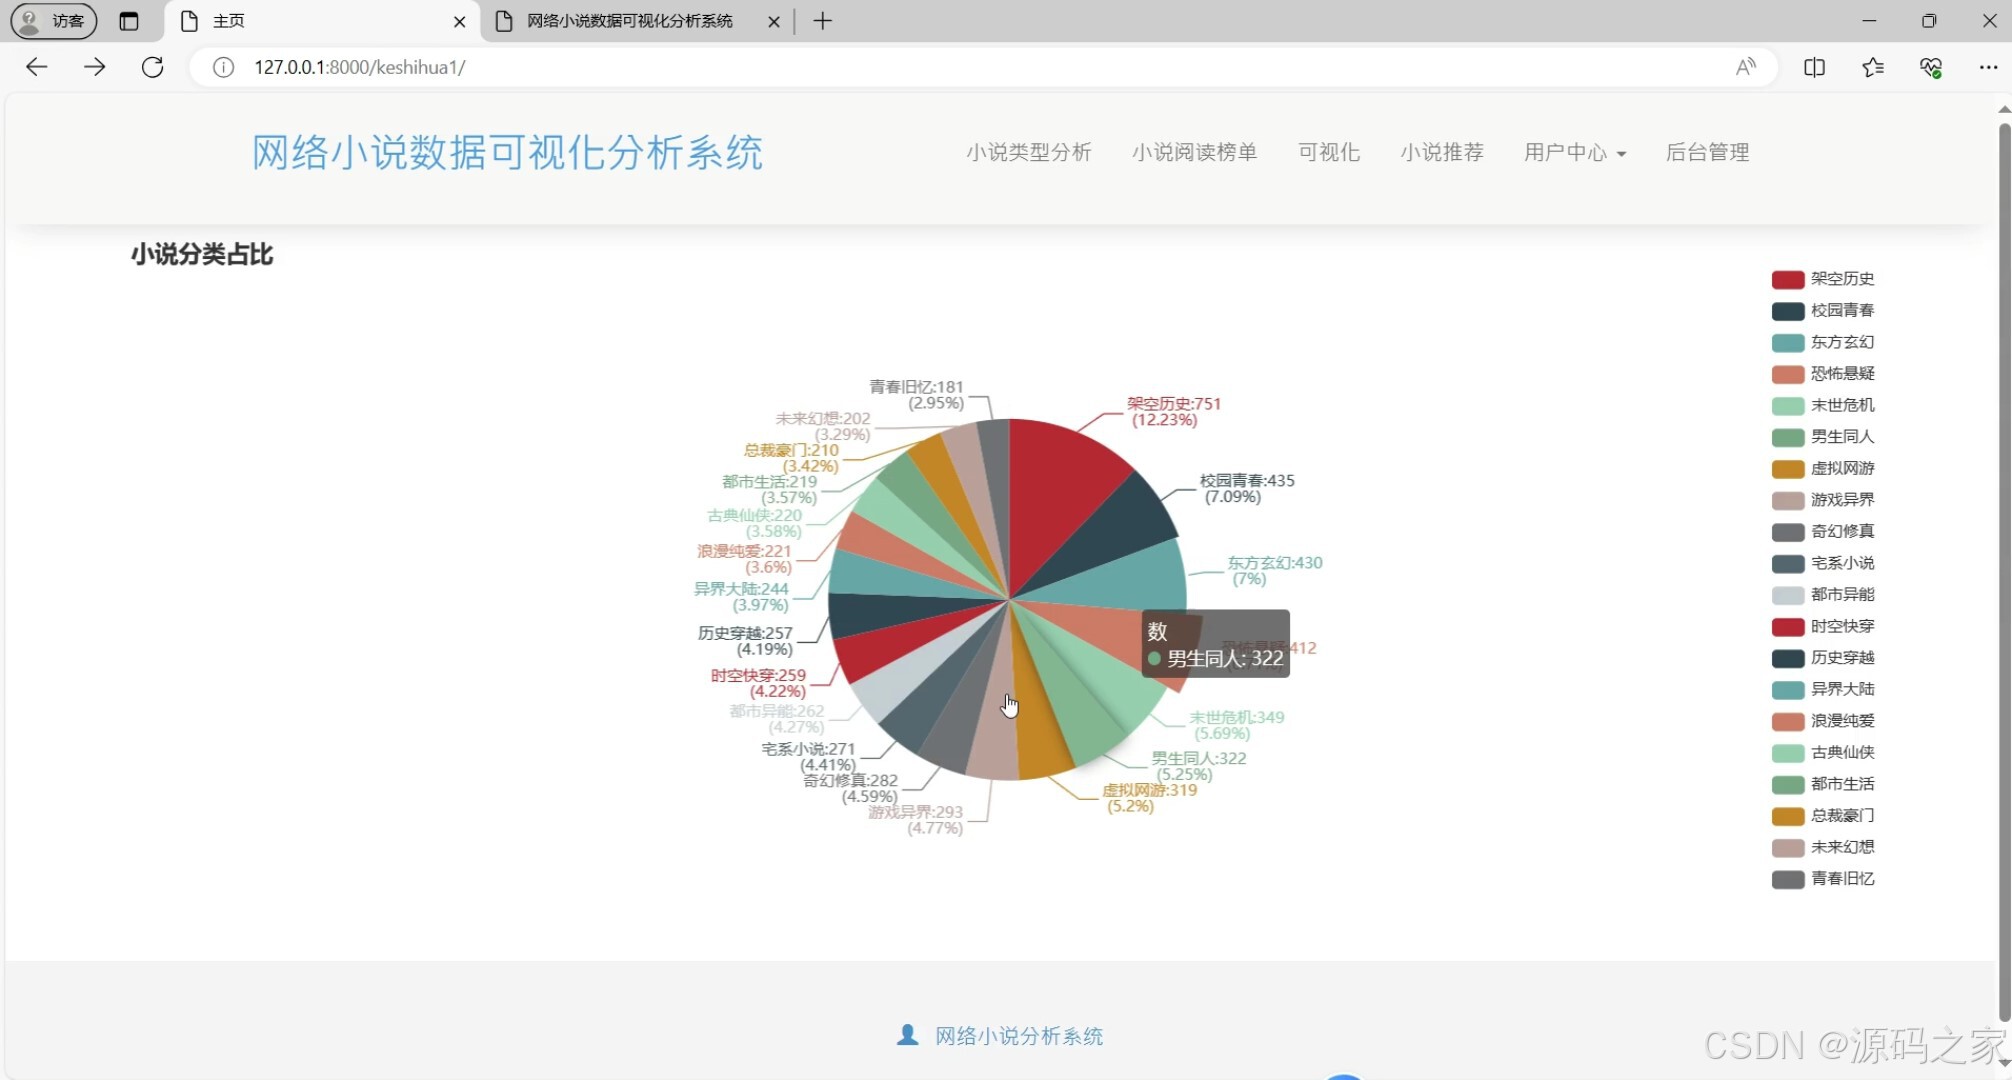
Task: Open browser favorites via the star icon
Action: pos(1872,67)
